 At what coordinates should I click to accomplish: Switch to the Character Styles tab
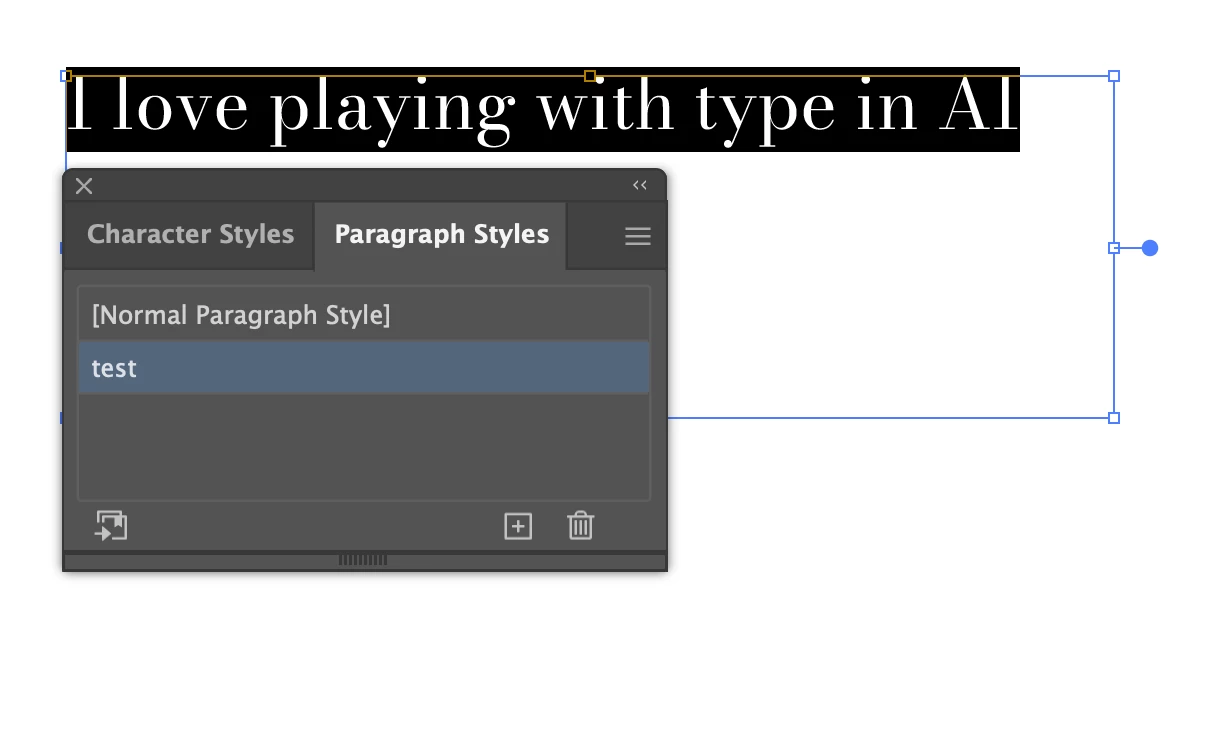tap(190, 234)
